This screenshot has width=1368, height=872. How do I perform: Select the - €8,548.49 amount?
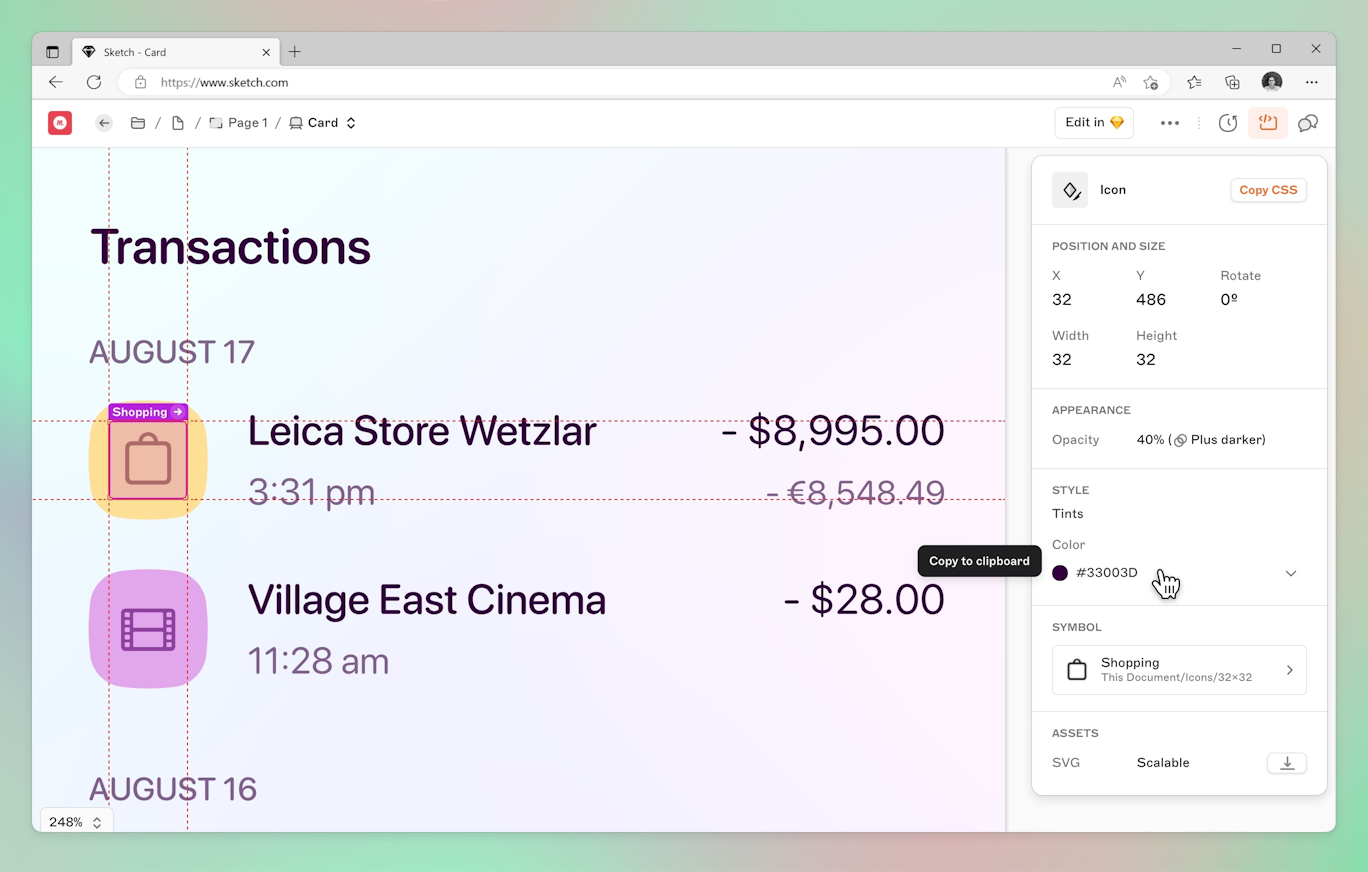[855, 492]
